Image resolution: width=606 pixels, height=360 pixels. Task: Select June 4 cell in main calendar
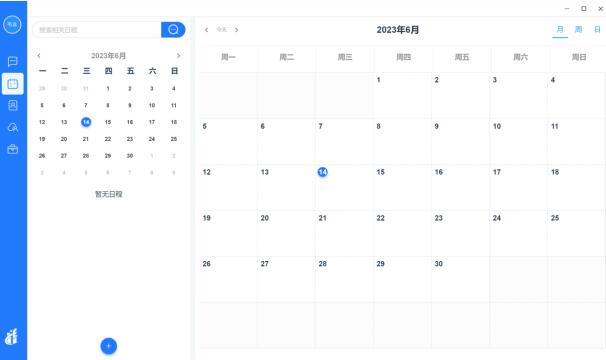[x=577, y=95]
